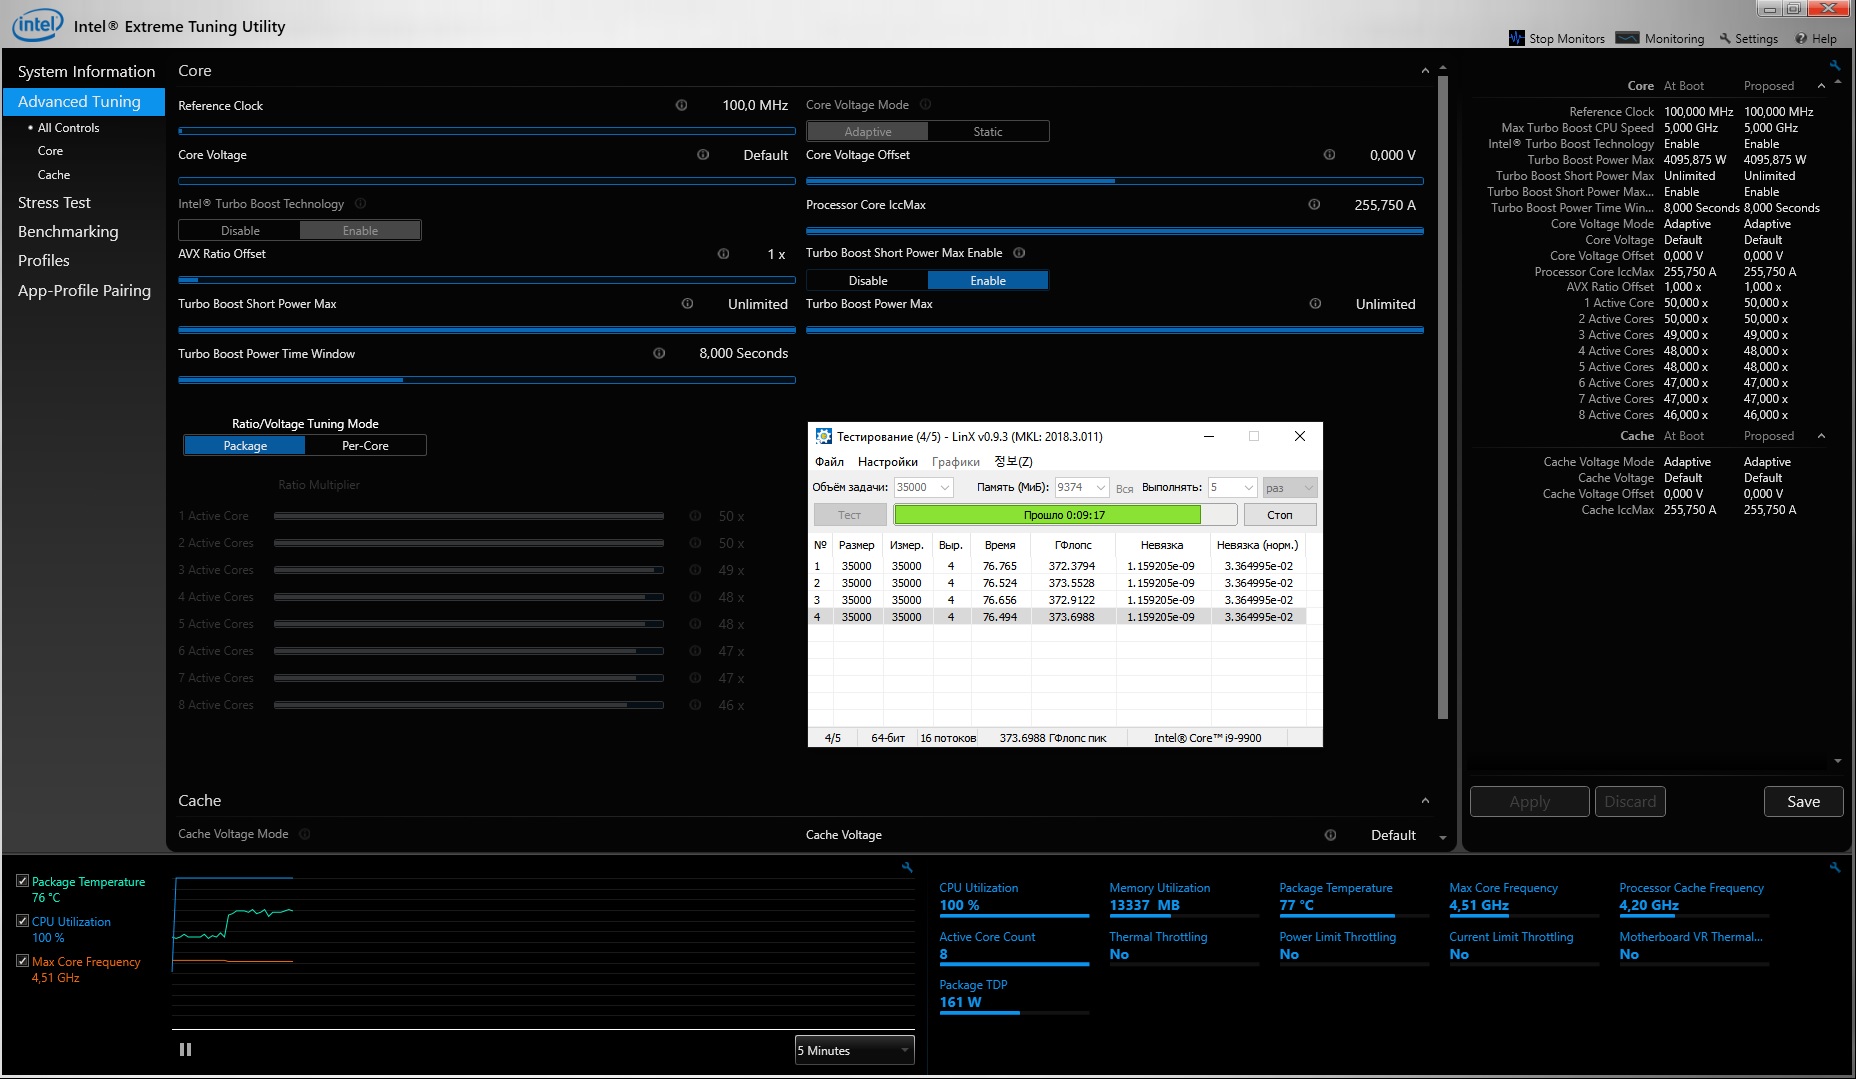The width and height of the screenshot is (1858, 1080).
Task: Show info for Core Voltage setting
Action: [703, 155]
